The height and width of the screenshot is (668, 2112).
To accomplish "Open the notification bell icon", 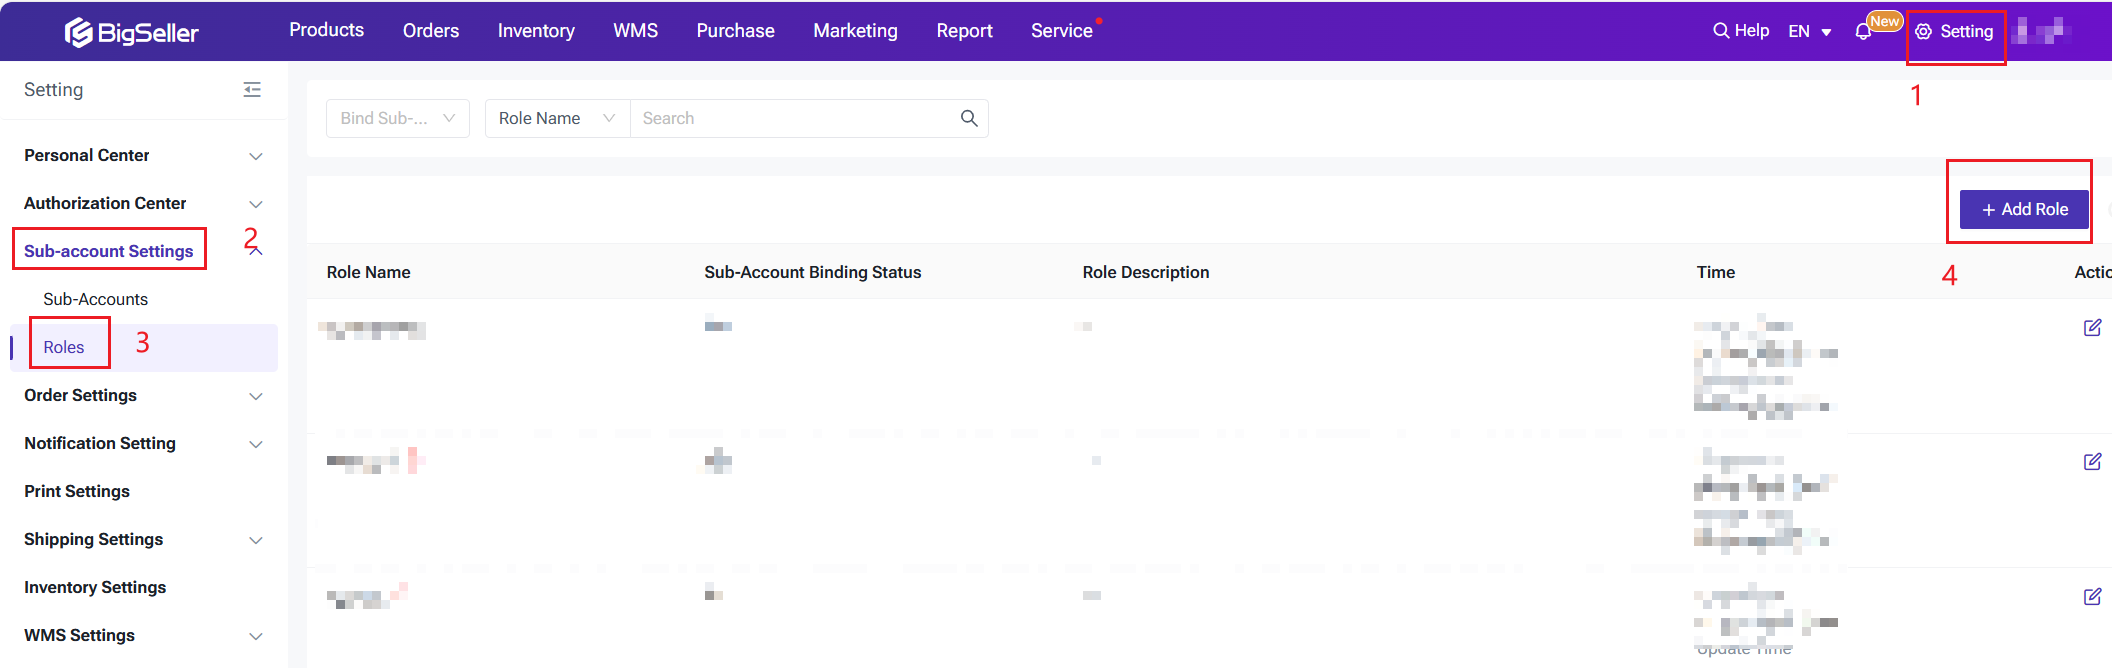I will coord(1862,32).
